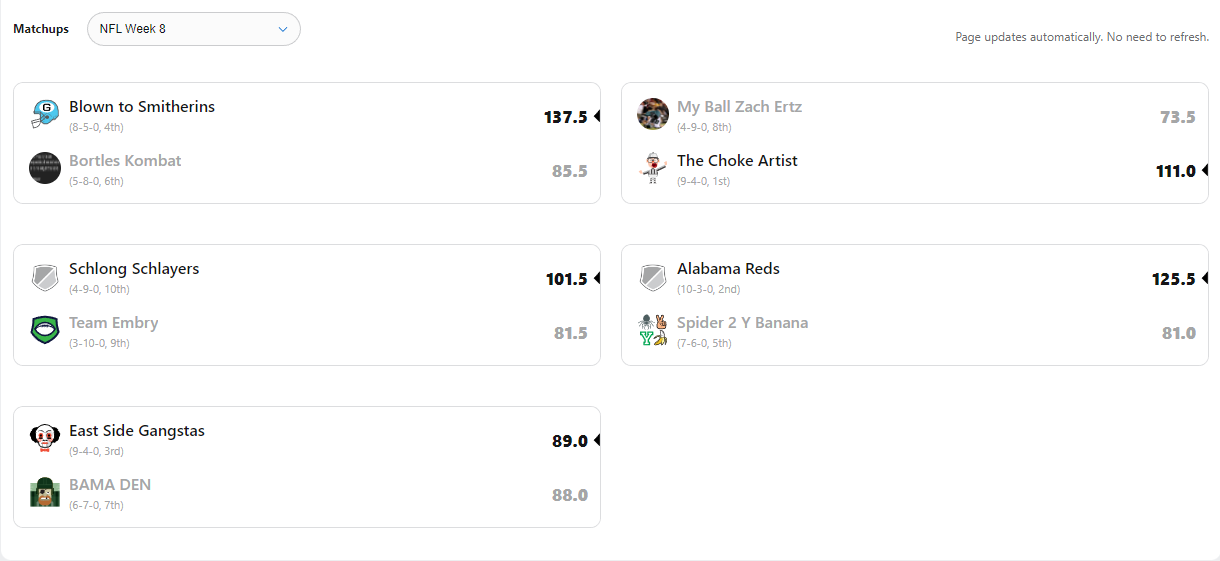Viewport: 1220px width, 561px height.
Task: Click the 137.5 winning score
Action: pos(565,117)
